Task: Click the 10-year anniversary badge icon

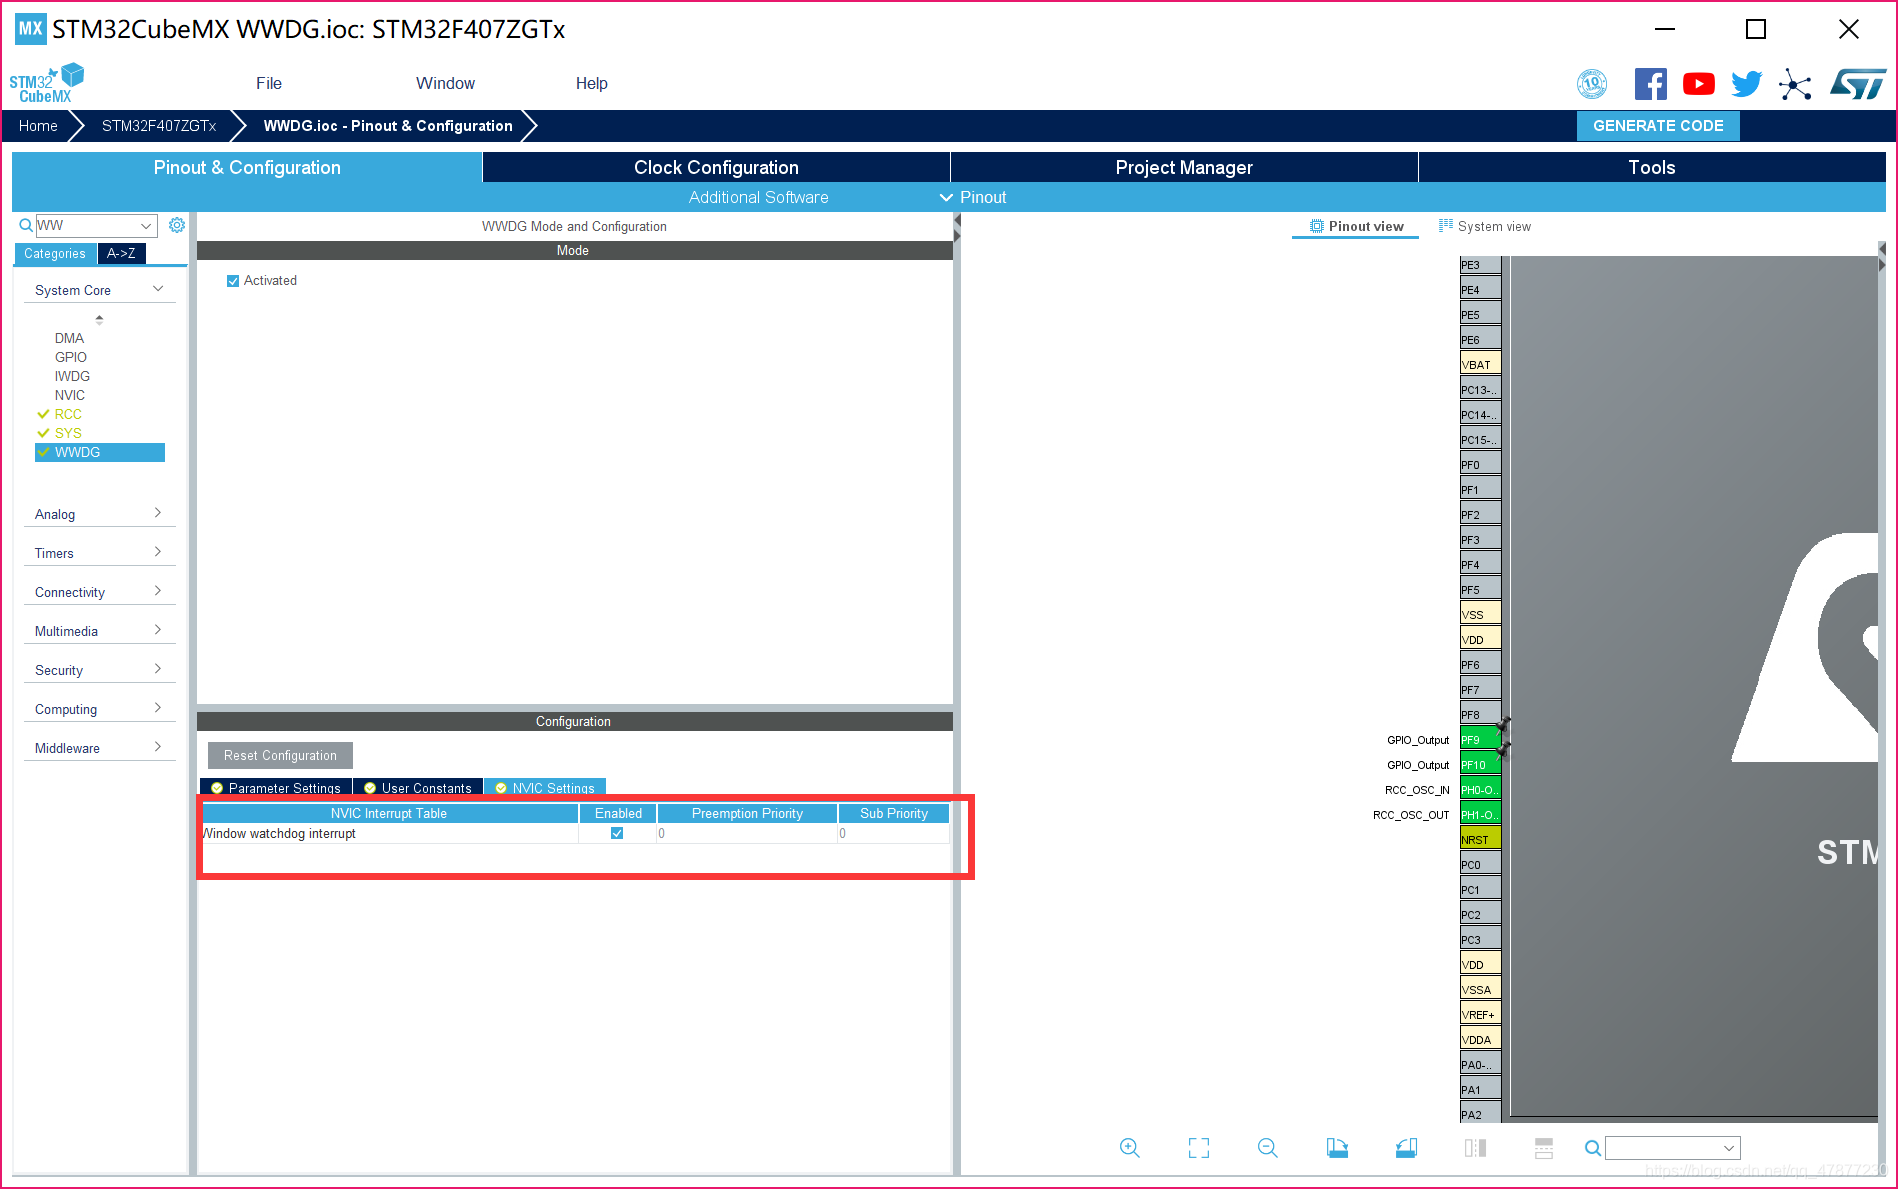Action: [x=1592, y=84]
